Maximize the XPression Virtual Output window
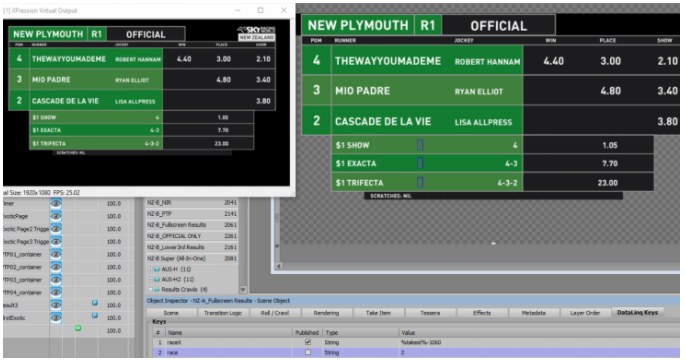 pyautogui.click(x=260, y=10)
